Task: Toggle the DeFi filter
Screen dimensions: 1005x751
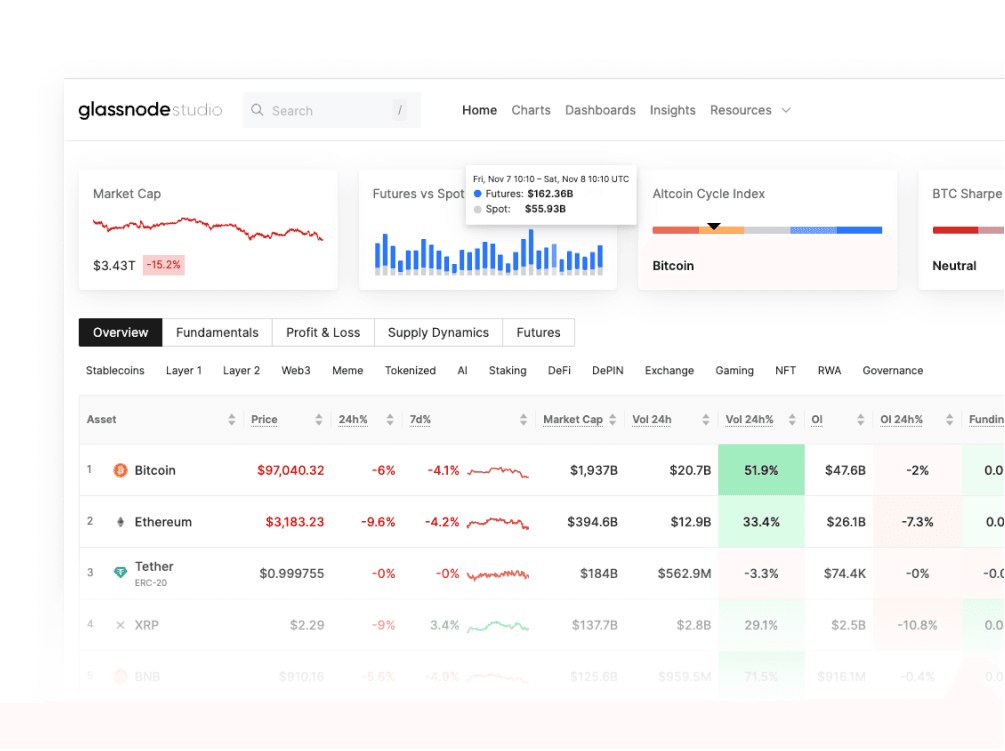Action: (559, 370)
